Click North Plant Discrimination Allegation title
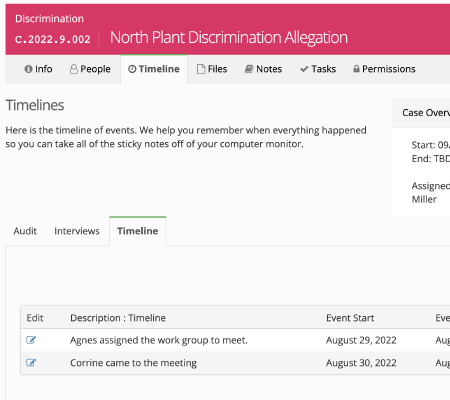 click(229, 37)
